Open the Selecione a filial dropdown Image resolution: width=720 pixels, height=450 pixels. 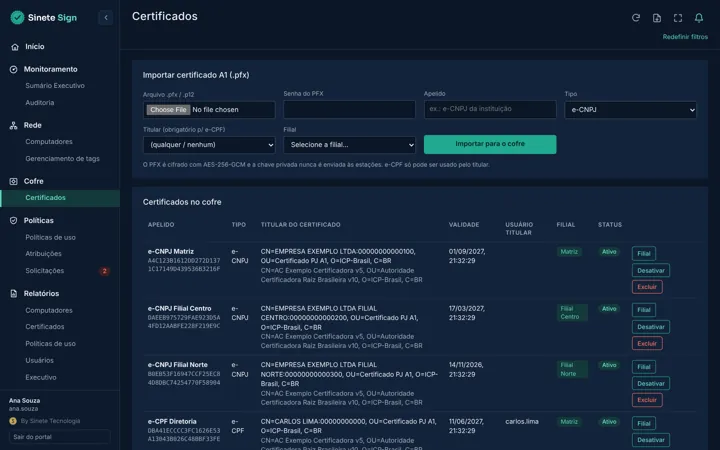click(x=349, y=145)
